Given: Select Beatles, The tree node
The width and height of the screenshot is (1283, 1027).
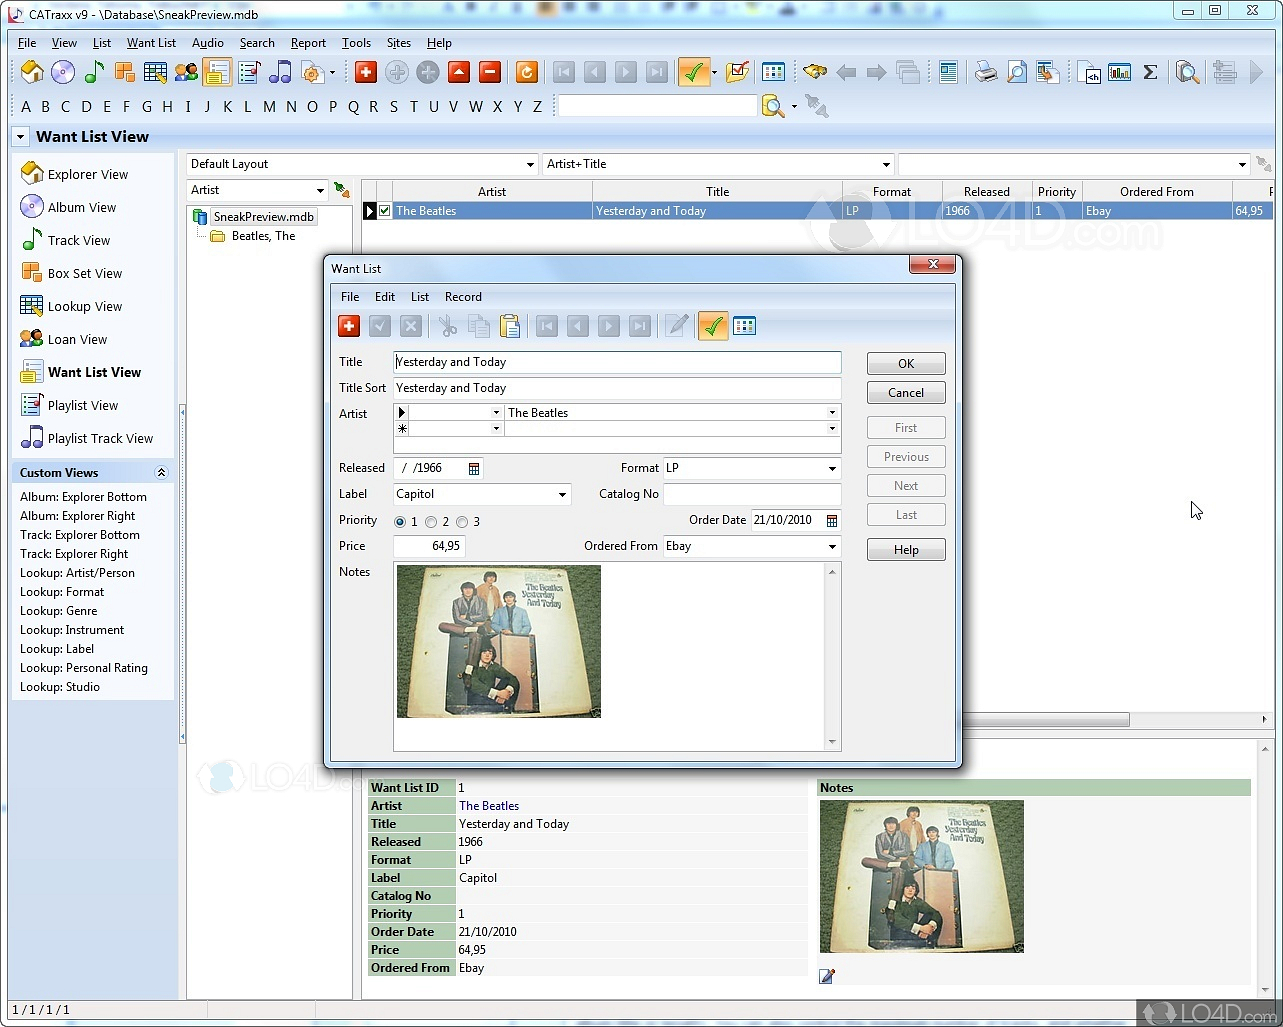Looking at the screenshot, I should (263, 236).
